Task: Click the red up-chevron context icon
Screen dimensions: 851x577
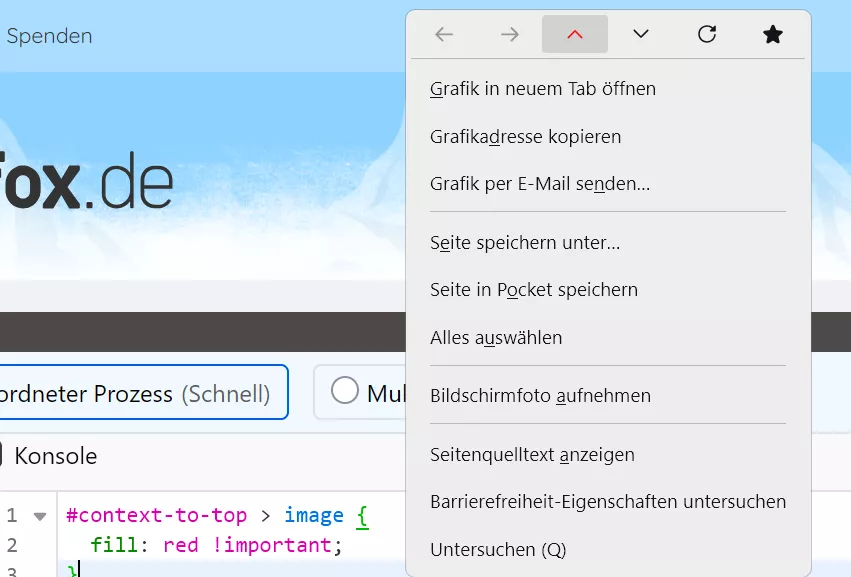Action: [x=575, y=35]
